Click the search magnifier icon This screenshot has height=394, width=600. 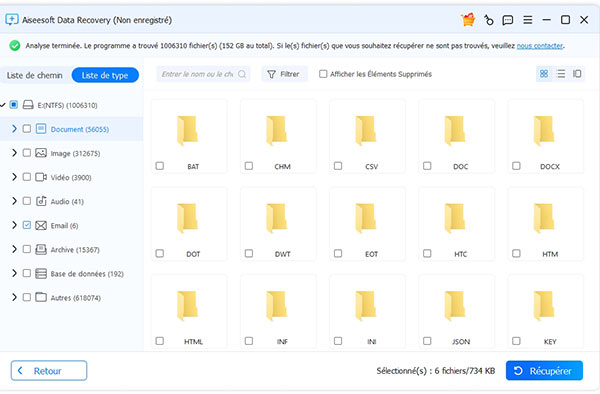(242, 74)
